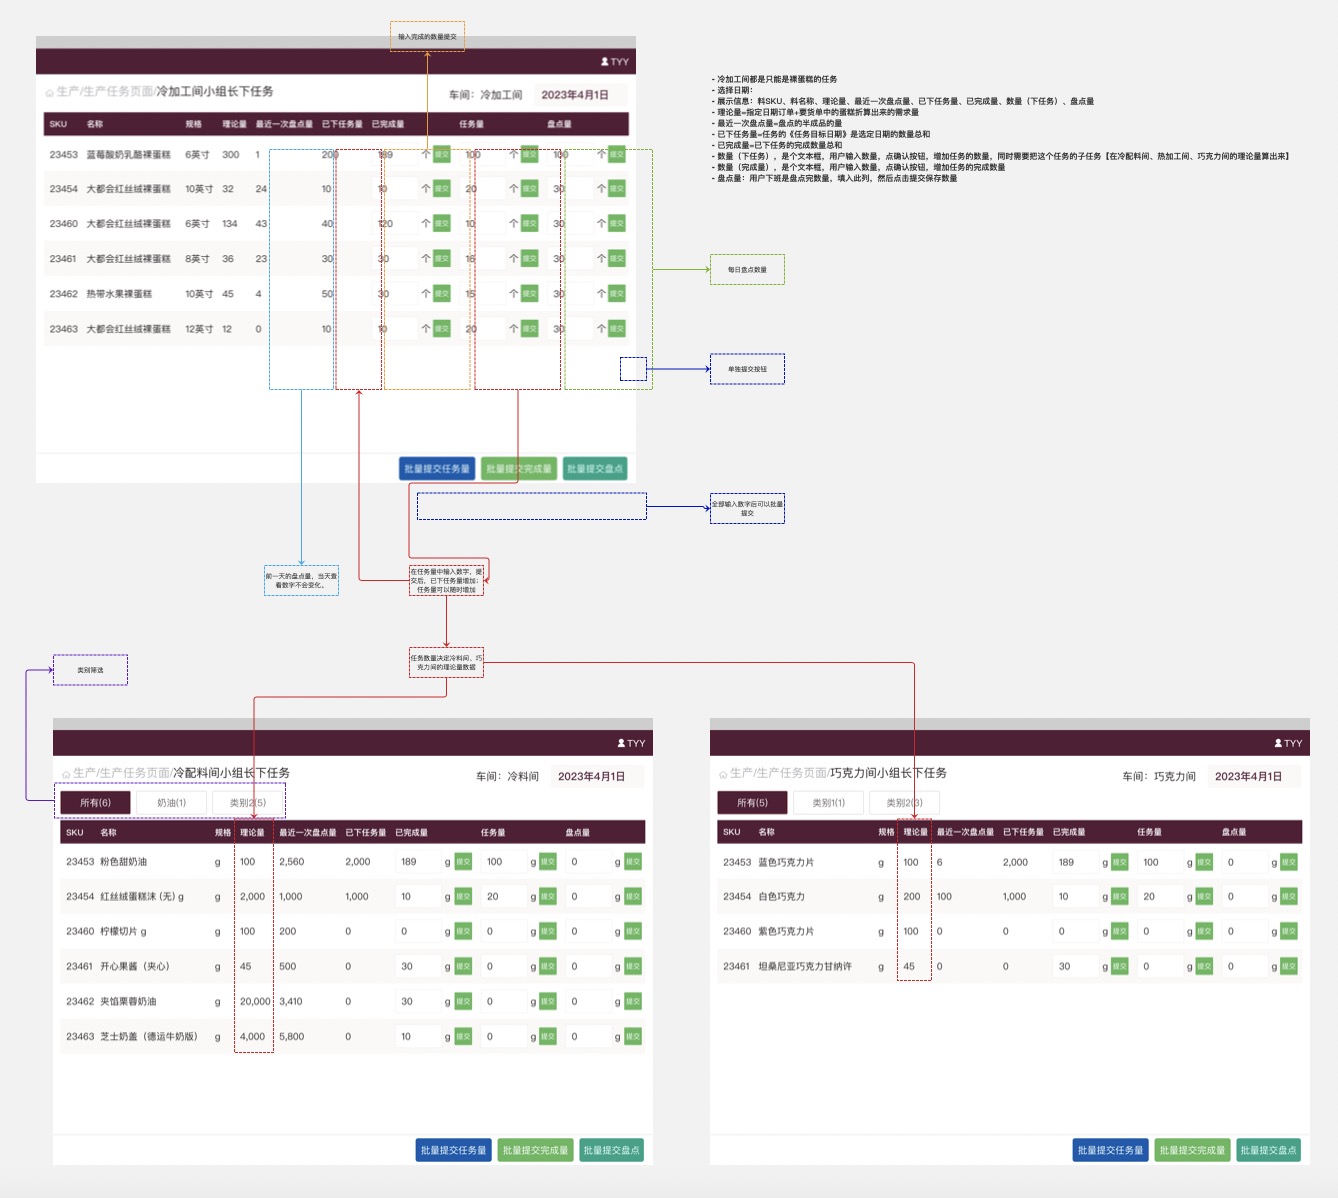Click TYY user icon in 冷配料间 panel
The image size is (1338, 1198).
[x=622, y=743]
